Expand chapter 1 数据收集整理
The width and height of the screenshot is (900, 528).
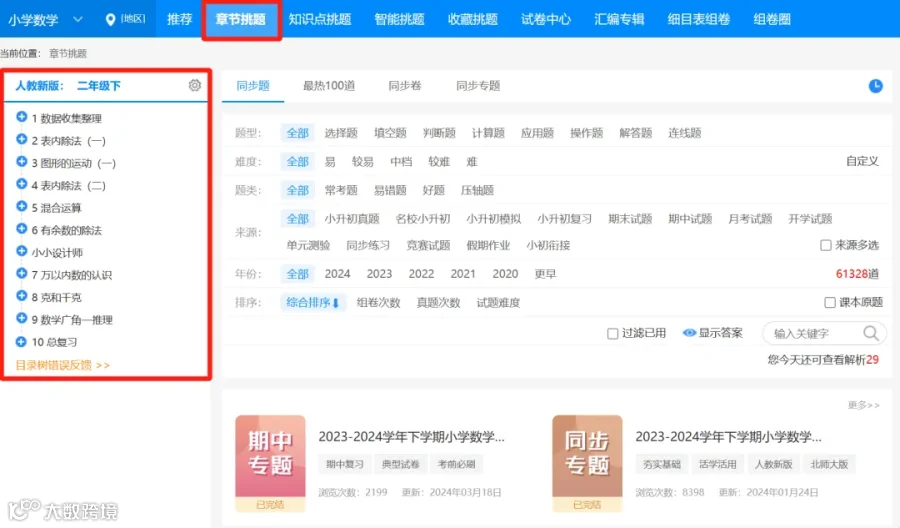(22, 117)
